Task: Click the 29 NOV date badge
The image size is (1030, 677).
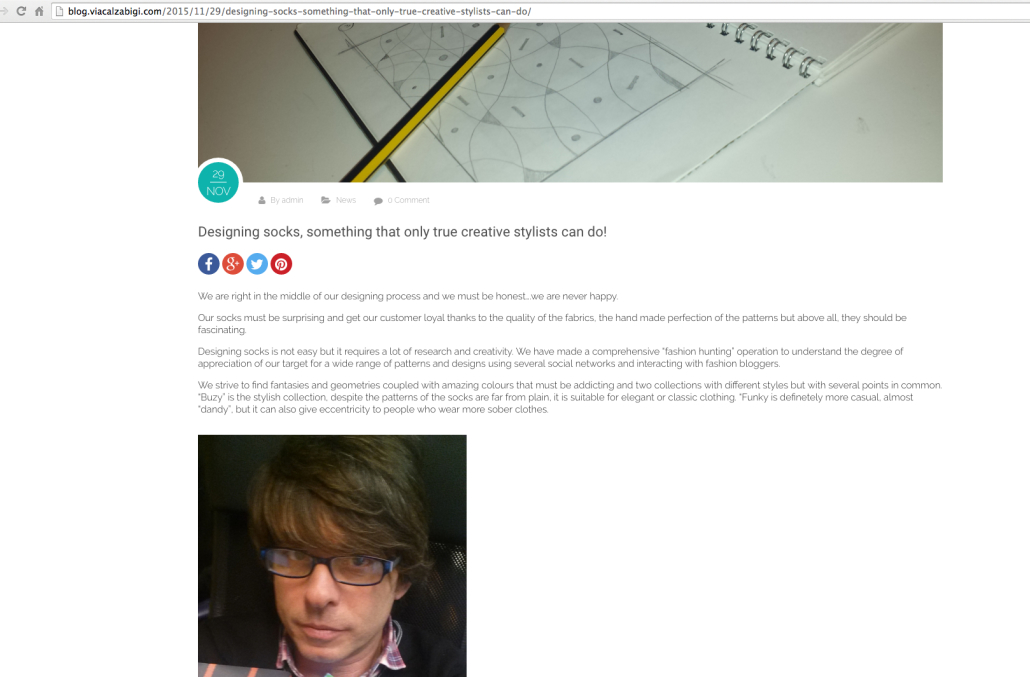Action: [219, 182]
